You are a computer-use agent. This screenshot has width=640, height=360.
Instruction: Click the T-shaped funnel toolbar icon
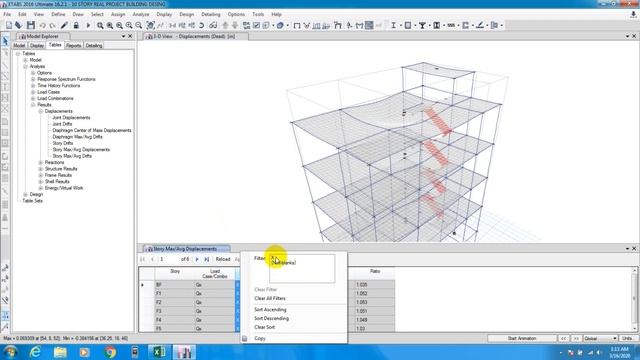coord(422,25)
